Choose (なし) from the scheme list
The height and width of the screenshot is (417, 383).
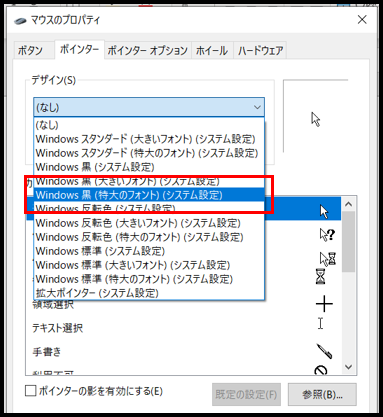pyautogui.click(x=149, y=125)
